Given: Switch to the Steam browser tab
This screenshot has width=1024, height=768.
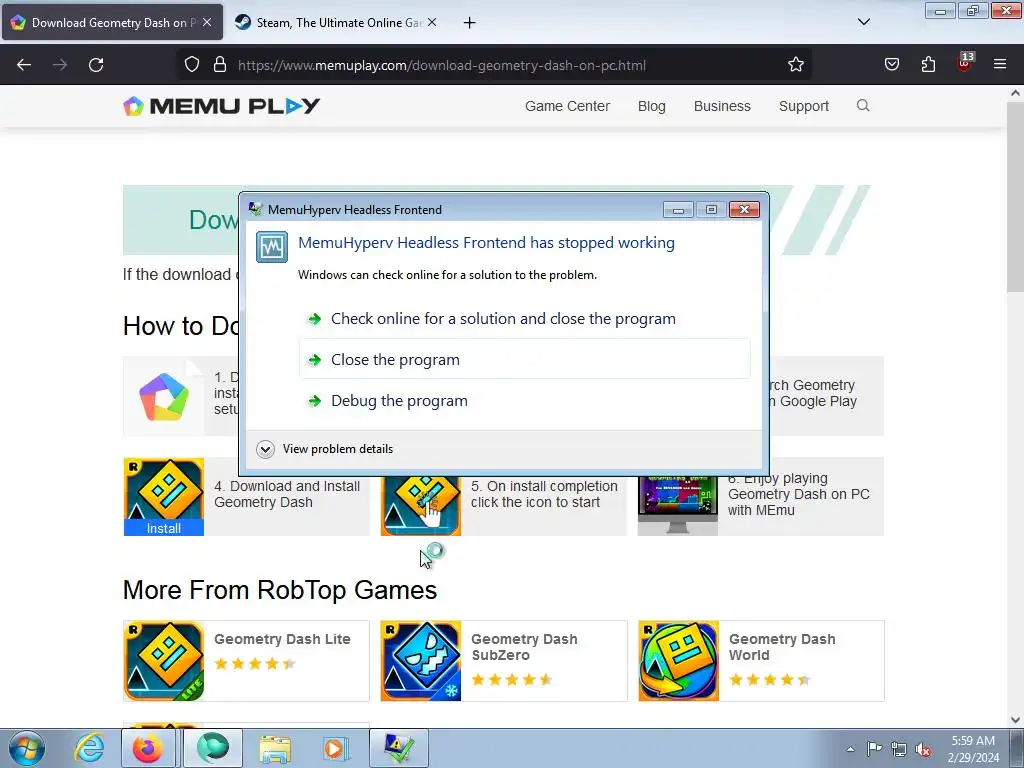Looking at the screenshot, I should [x=336, y=22].
